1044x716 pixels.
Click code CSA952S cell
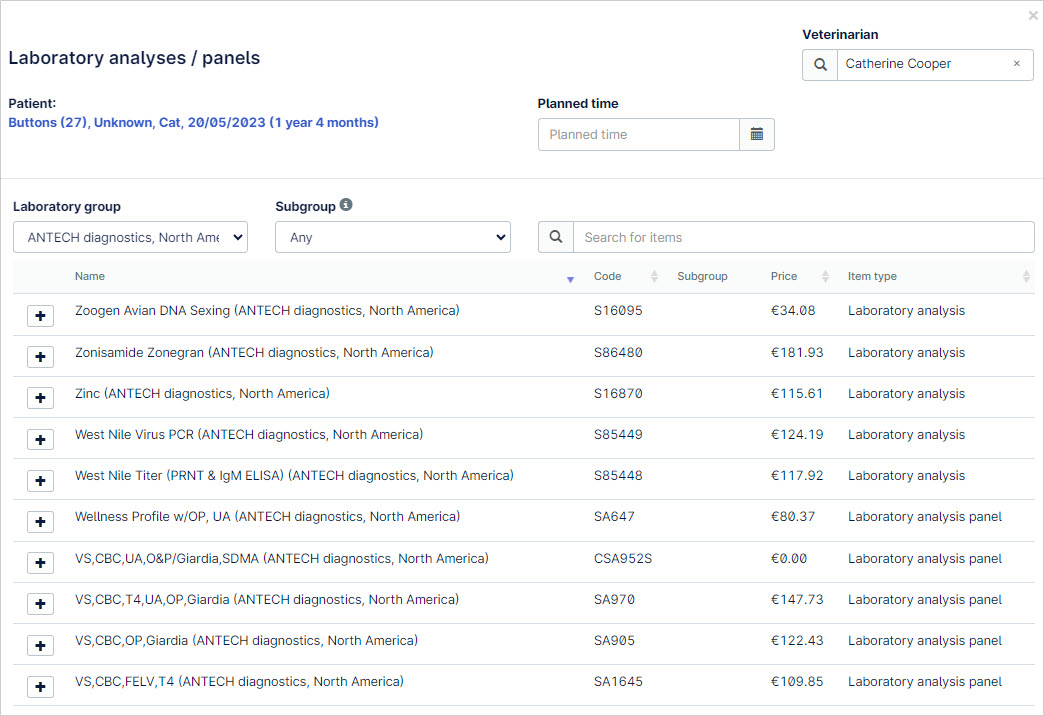coord(623,559)
